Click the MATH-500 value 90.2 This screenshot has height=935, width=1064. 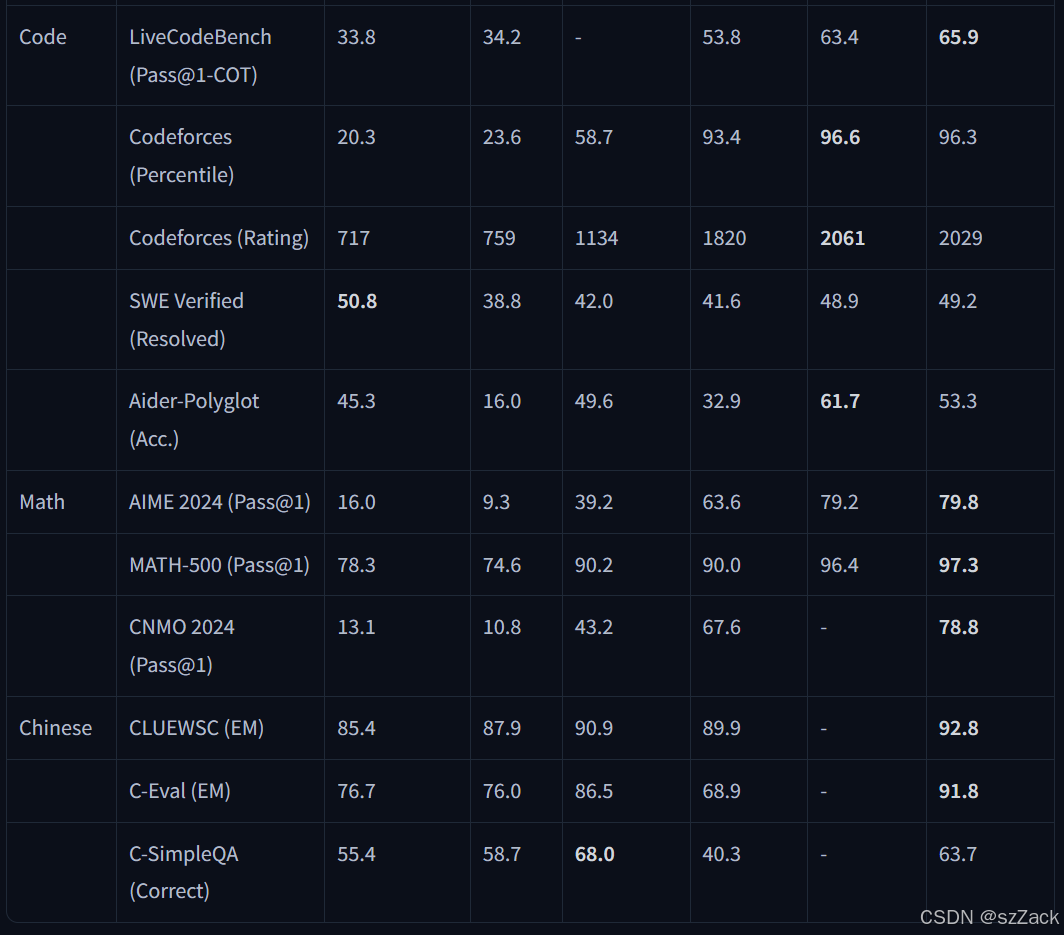pos(594,565)
